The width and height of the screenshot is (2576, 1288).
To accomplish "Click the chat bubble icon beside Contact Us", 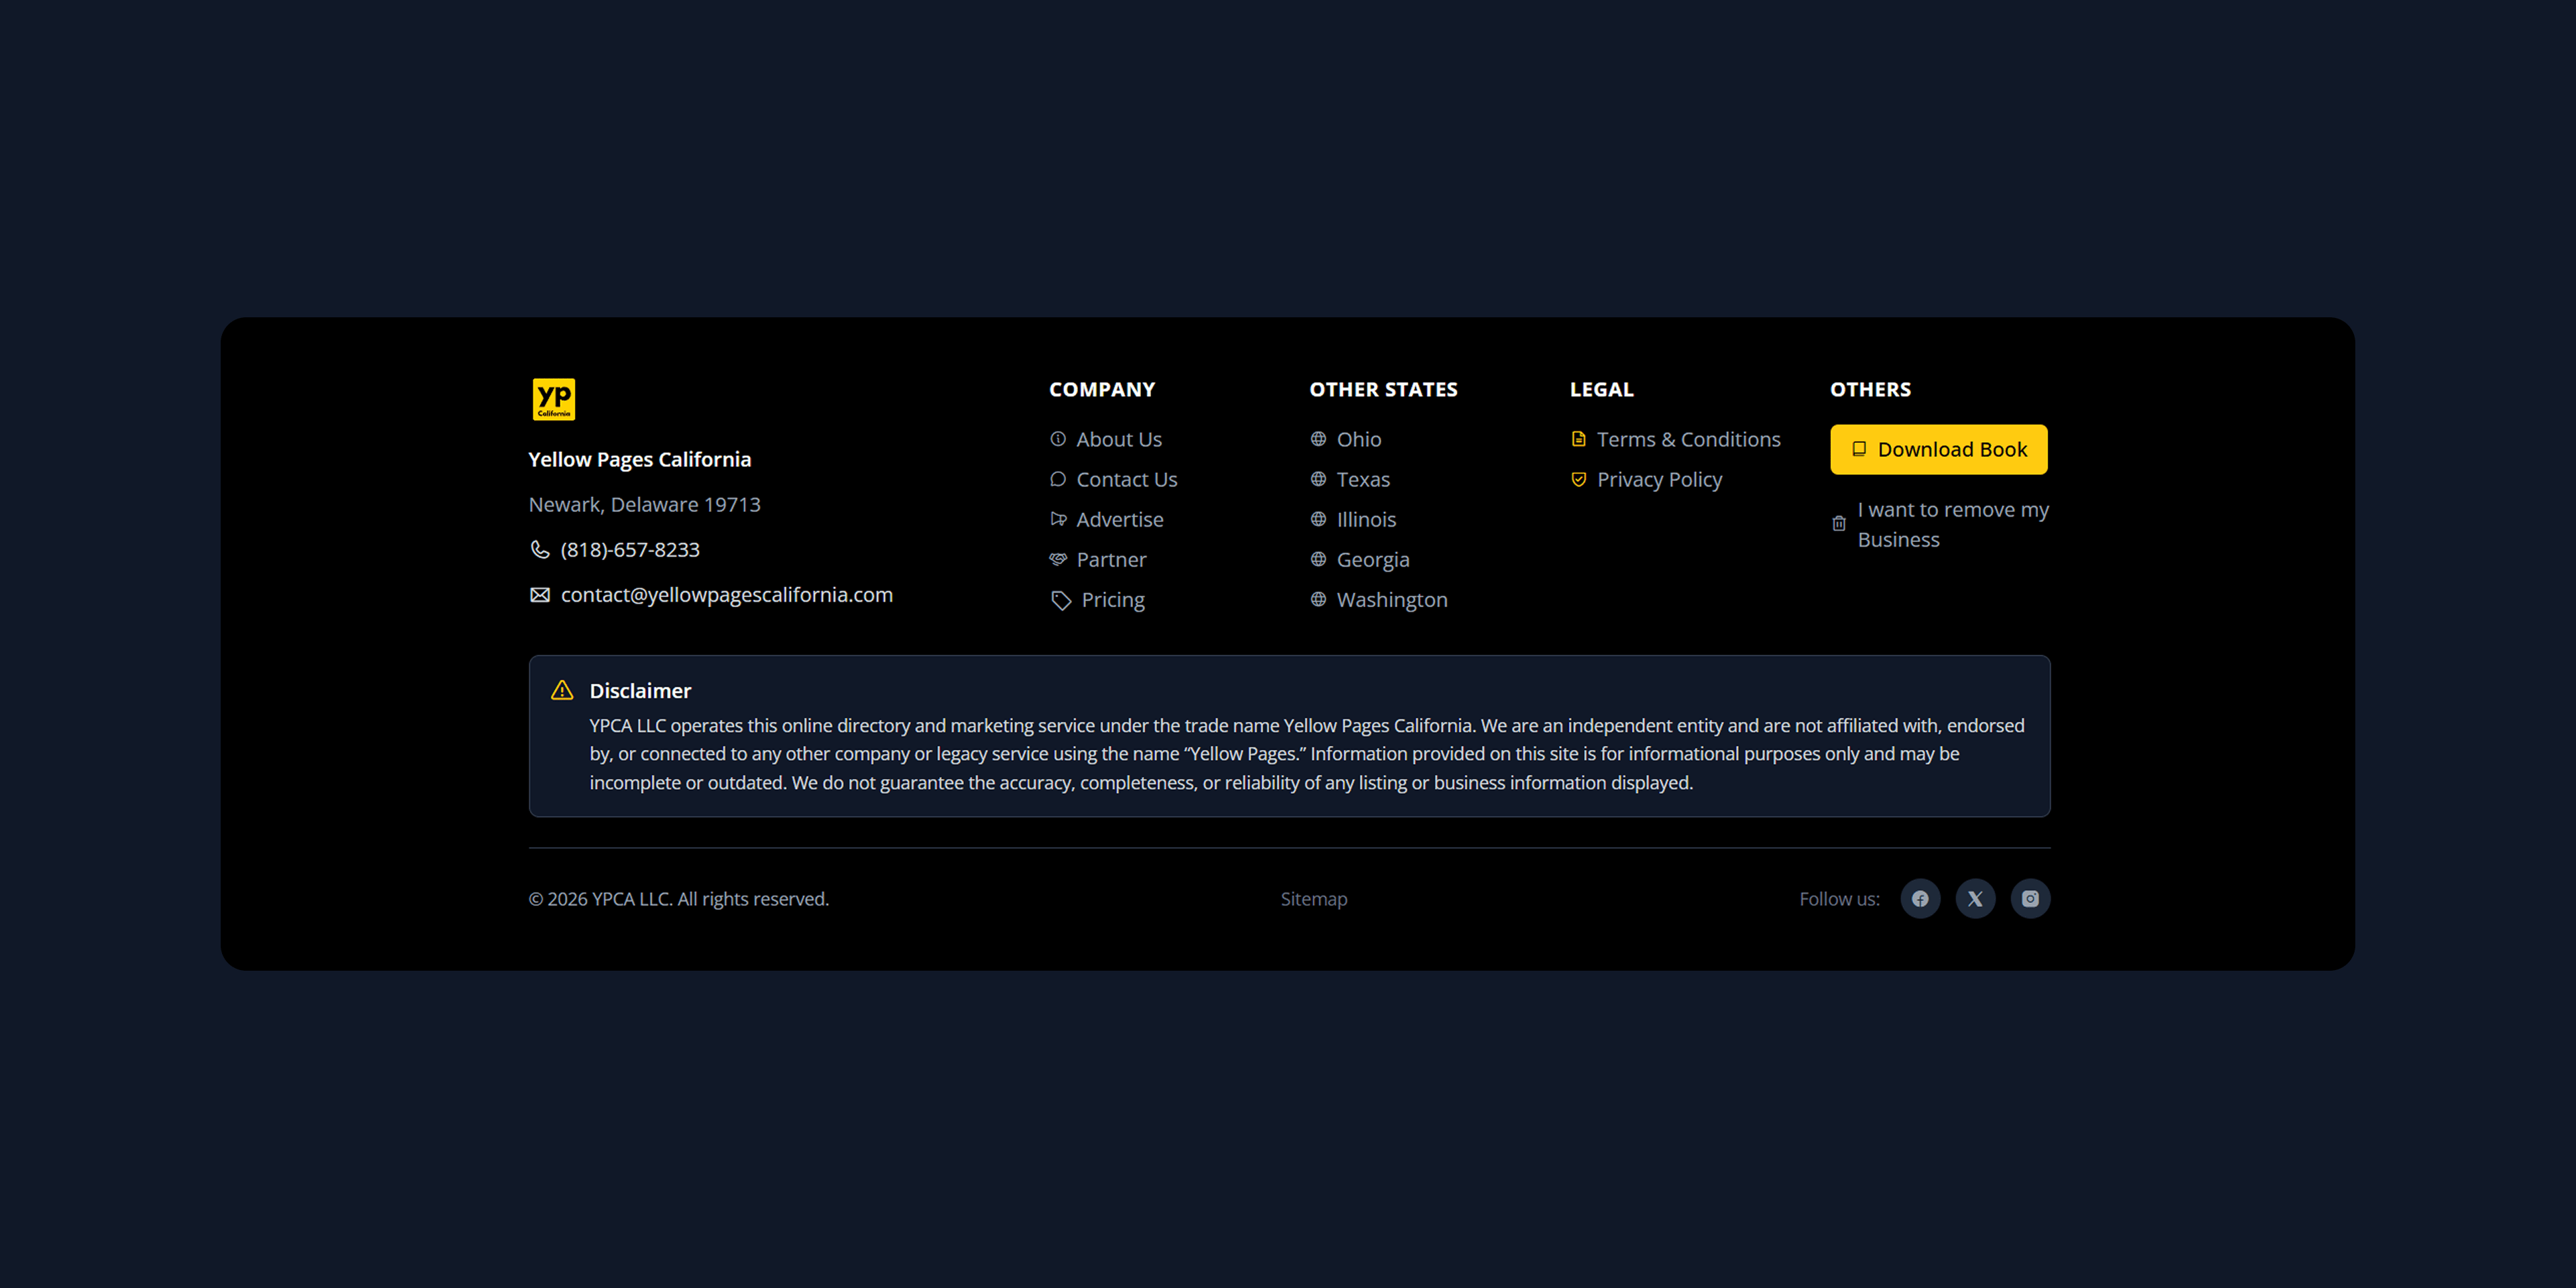I will point(1057,479).
